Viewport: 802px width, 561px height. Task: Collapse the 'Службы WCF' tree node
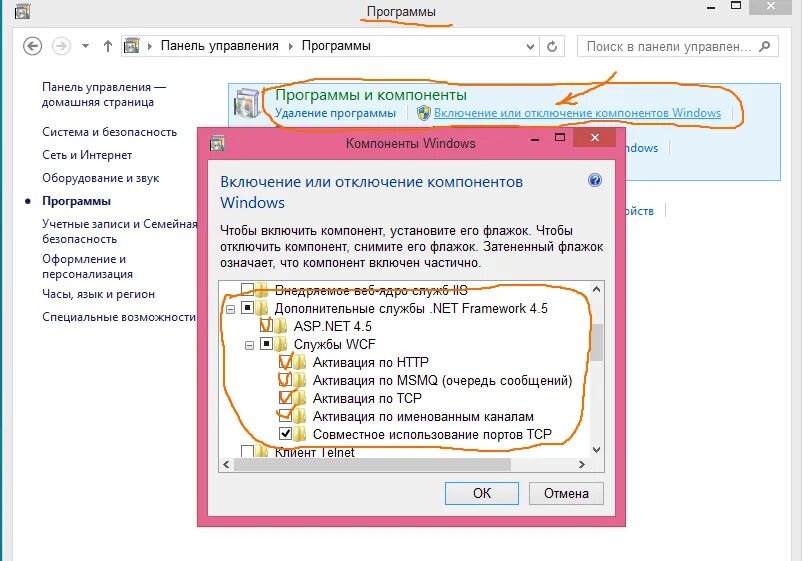[250, 345]
